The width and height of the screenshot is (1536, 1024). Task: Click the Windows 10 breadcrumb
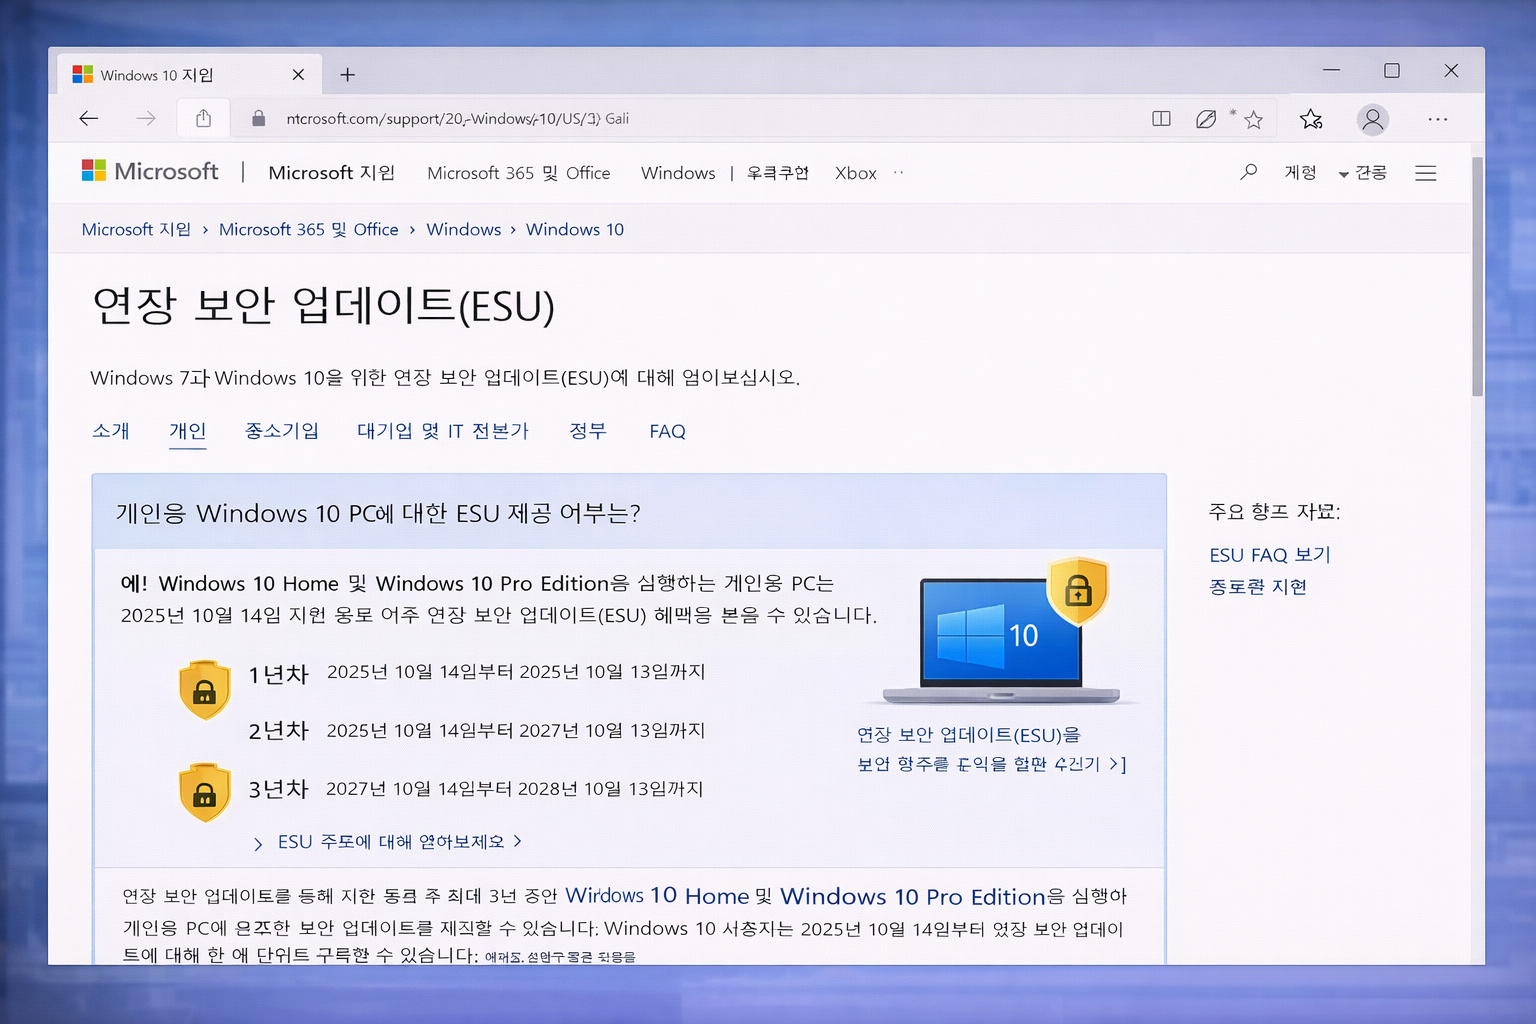coord(575,229)
